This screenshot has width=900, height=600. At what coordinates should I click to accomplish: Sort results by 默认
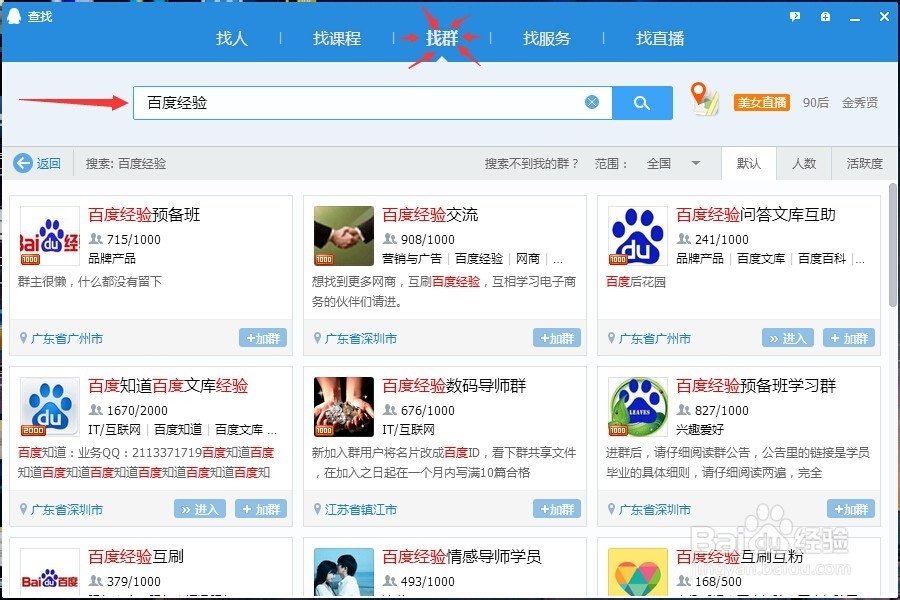748,164
